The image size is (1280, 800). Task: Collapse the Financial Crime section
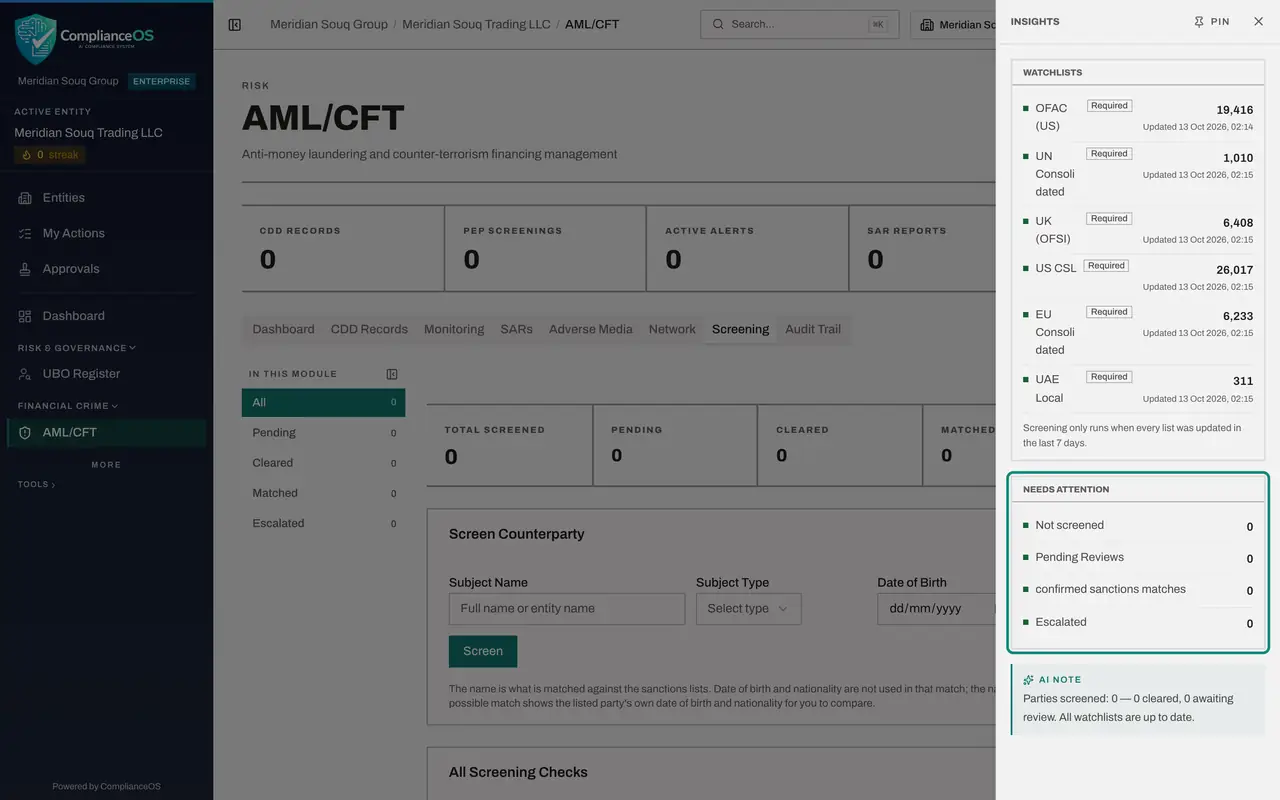pos(67,406)
